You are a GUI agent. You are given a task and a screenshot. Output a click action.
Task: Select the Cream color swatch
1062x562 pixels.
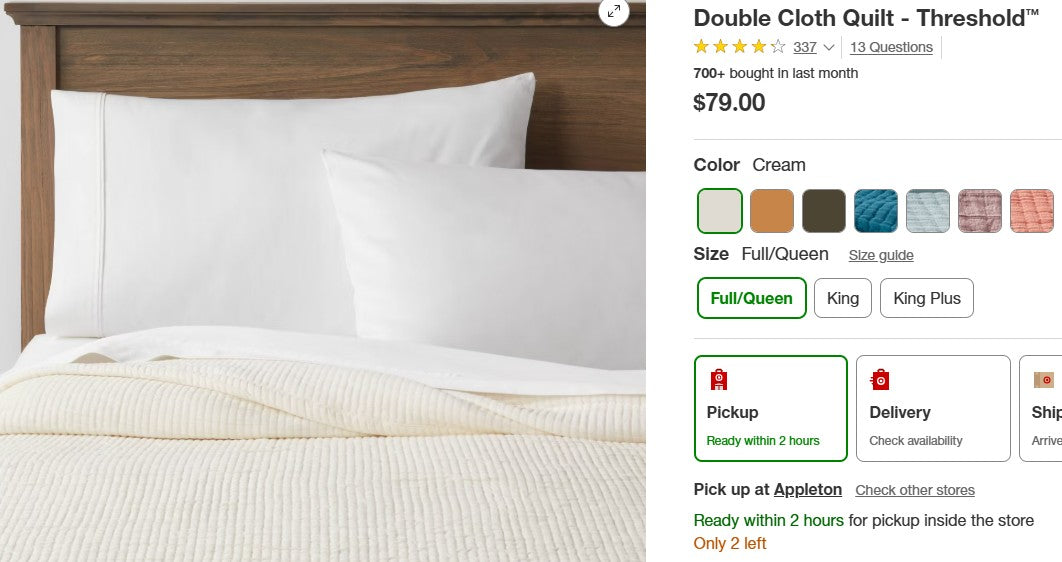720,211
